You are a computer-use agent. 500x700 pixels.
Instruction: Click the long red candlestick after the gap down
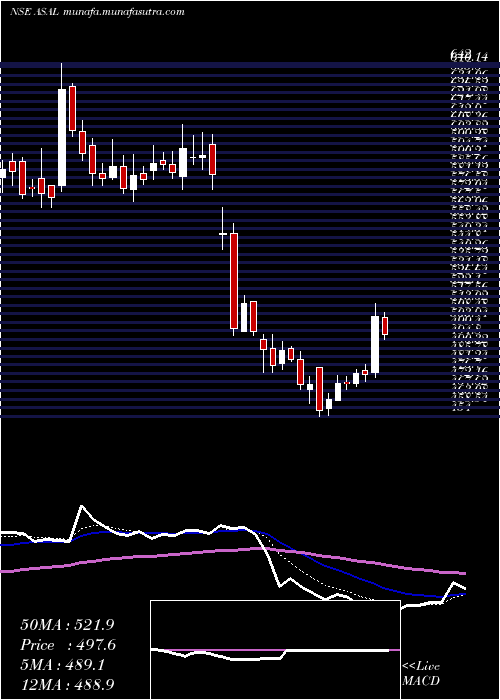pos(234,281)
